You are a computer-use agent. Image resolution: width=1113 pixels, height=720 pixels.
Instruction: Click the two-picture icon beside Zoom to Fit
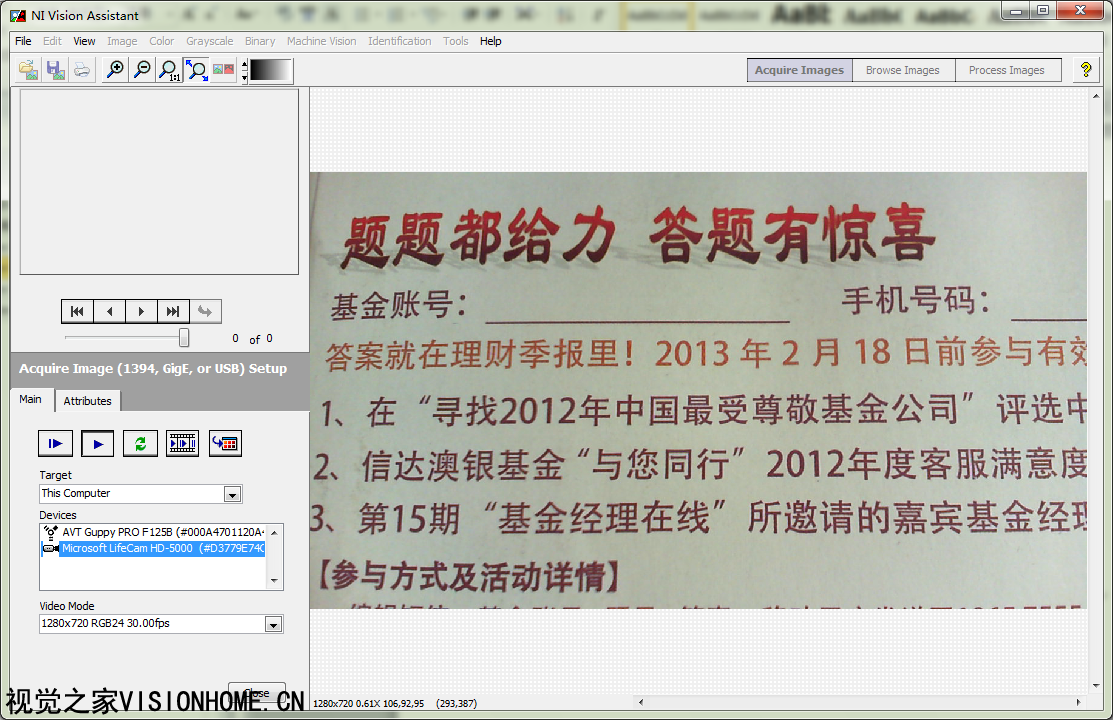[223, 70]
